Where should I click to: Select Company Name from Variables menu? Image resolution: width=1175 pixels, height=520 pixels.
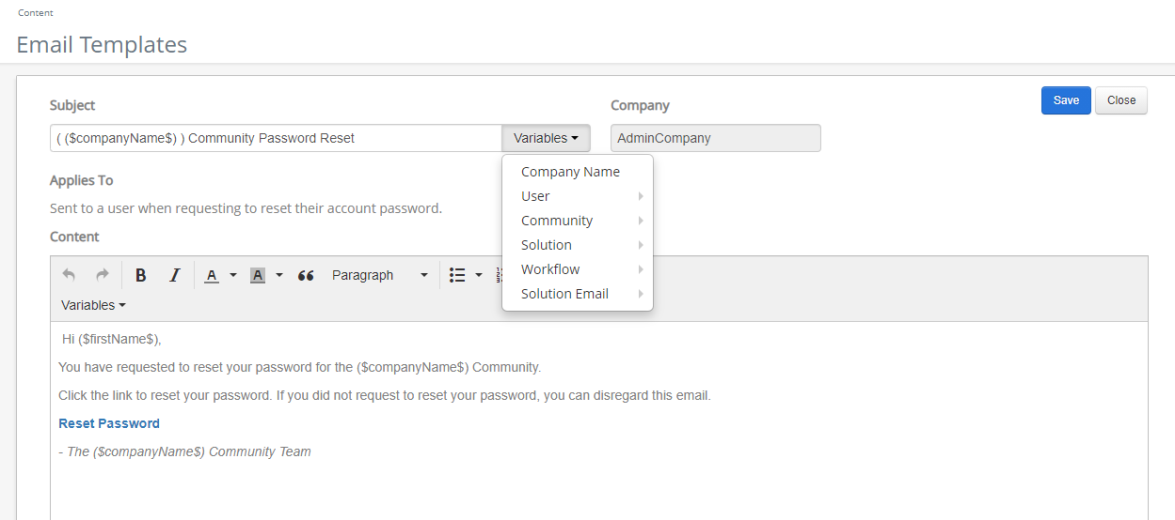(570, 172)
